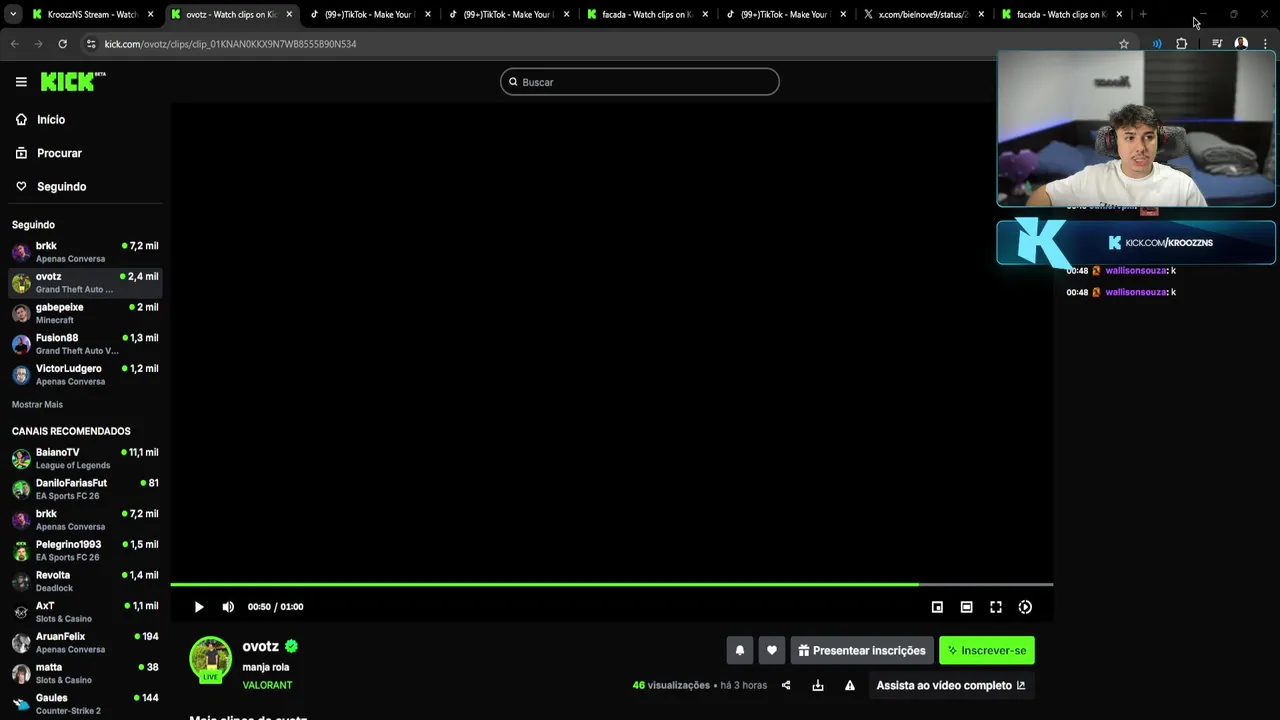The image size is (1280, 720).
Task: Click Presentear inscrições button
Action: [862, 650]
